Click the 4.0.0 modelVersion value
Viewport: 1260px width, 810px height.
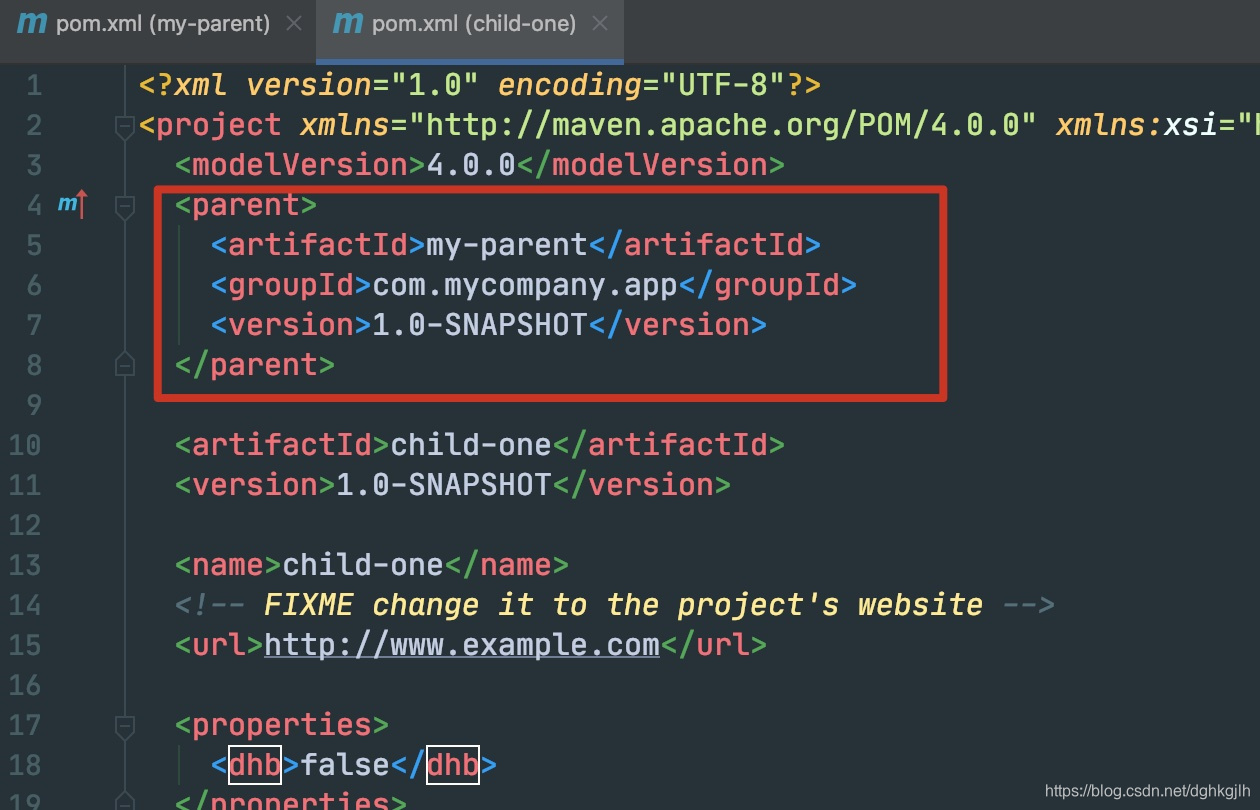[471, 165]
